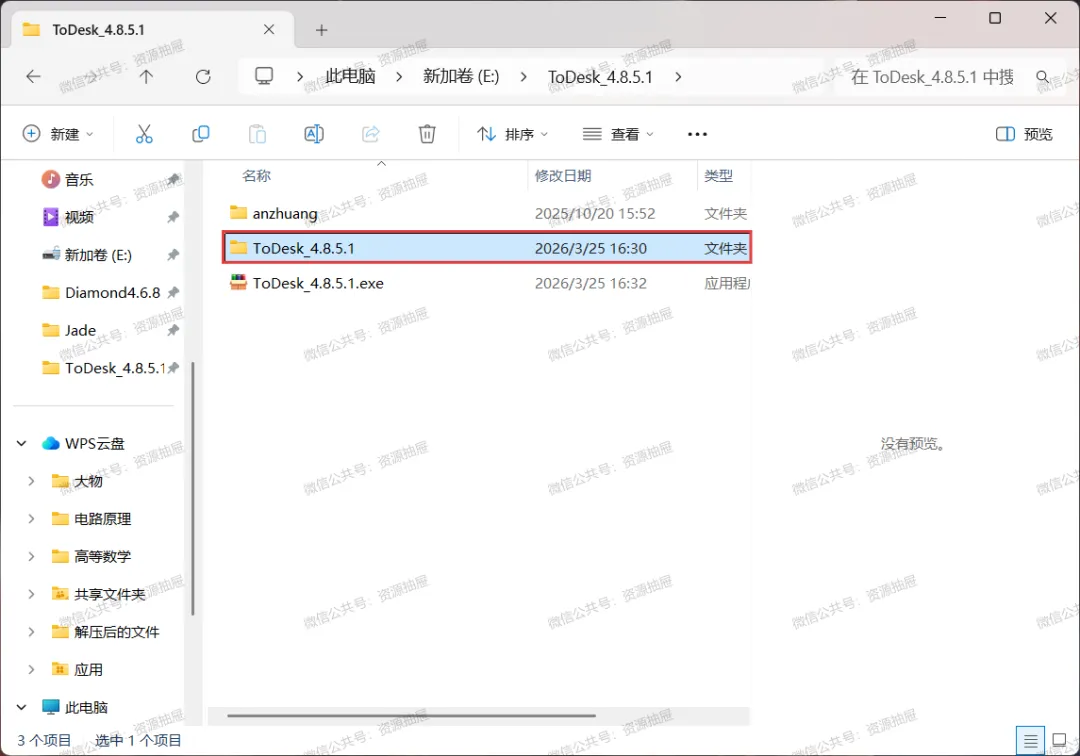The height and width of the screenshot is (756, 1080).
Task: Select the anzhuang folder
Action: [284, 213]
